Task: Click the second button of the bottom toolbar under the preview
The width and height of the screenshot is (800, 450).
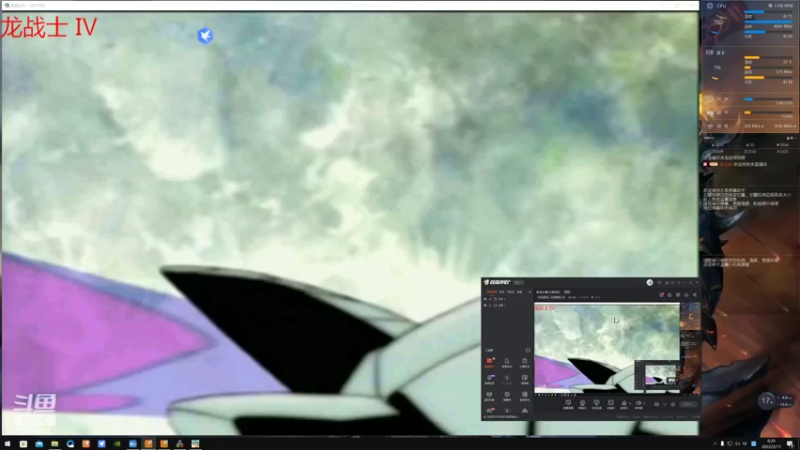Action: point(582,404)
